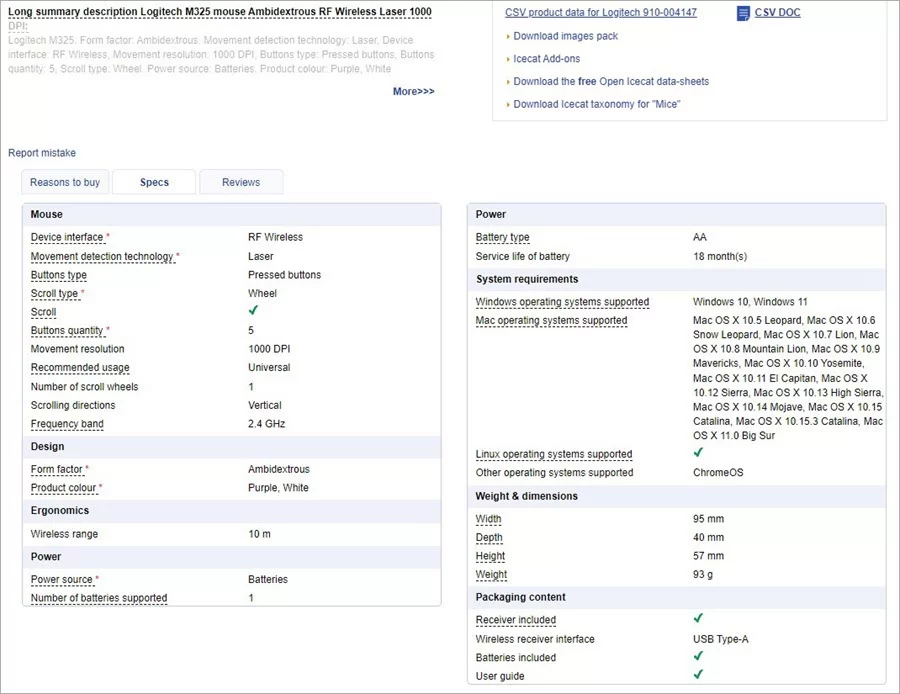Switch to the Reviews tab

(x=241, y=182)
